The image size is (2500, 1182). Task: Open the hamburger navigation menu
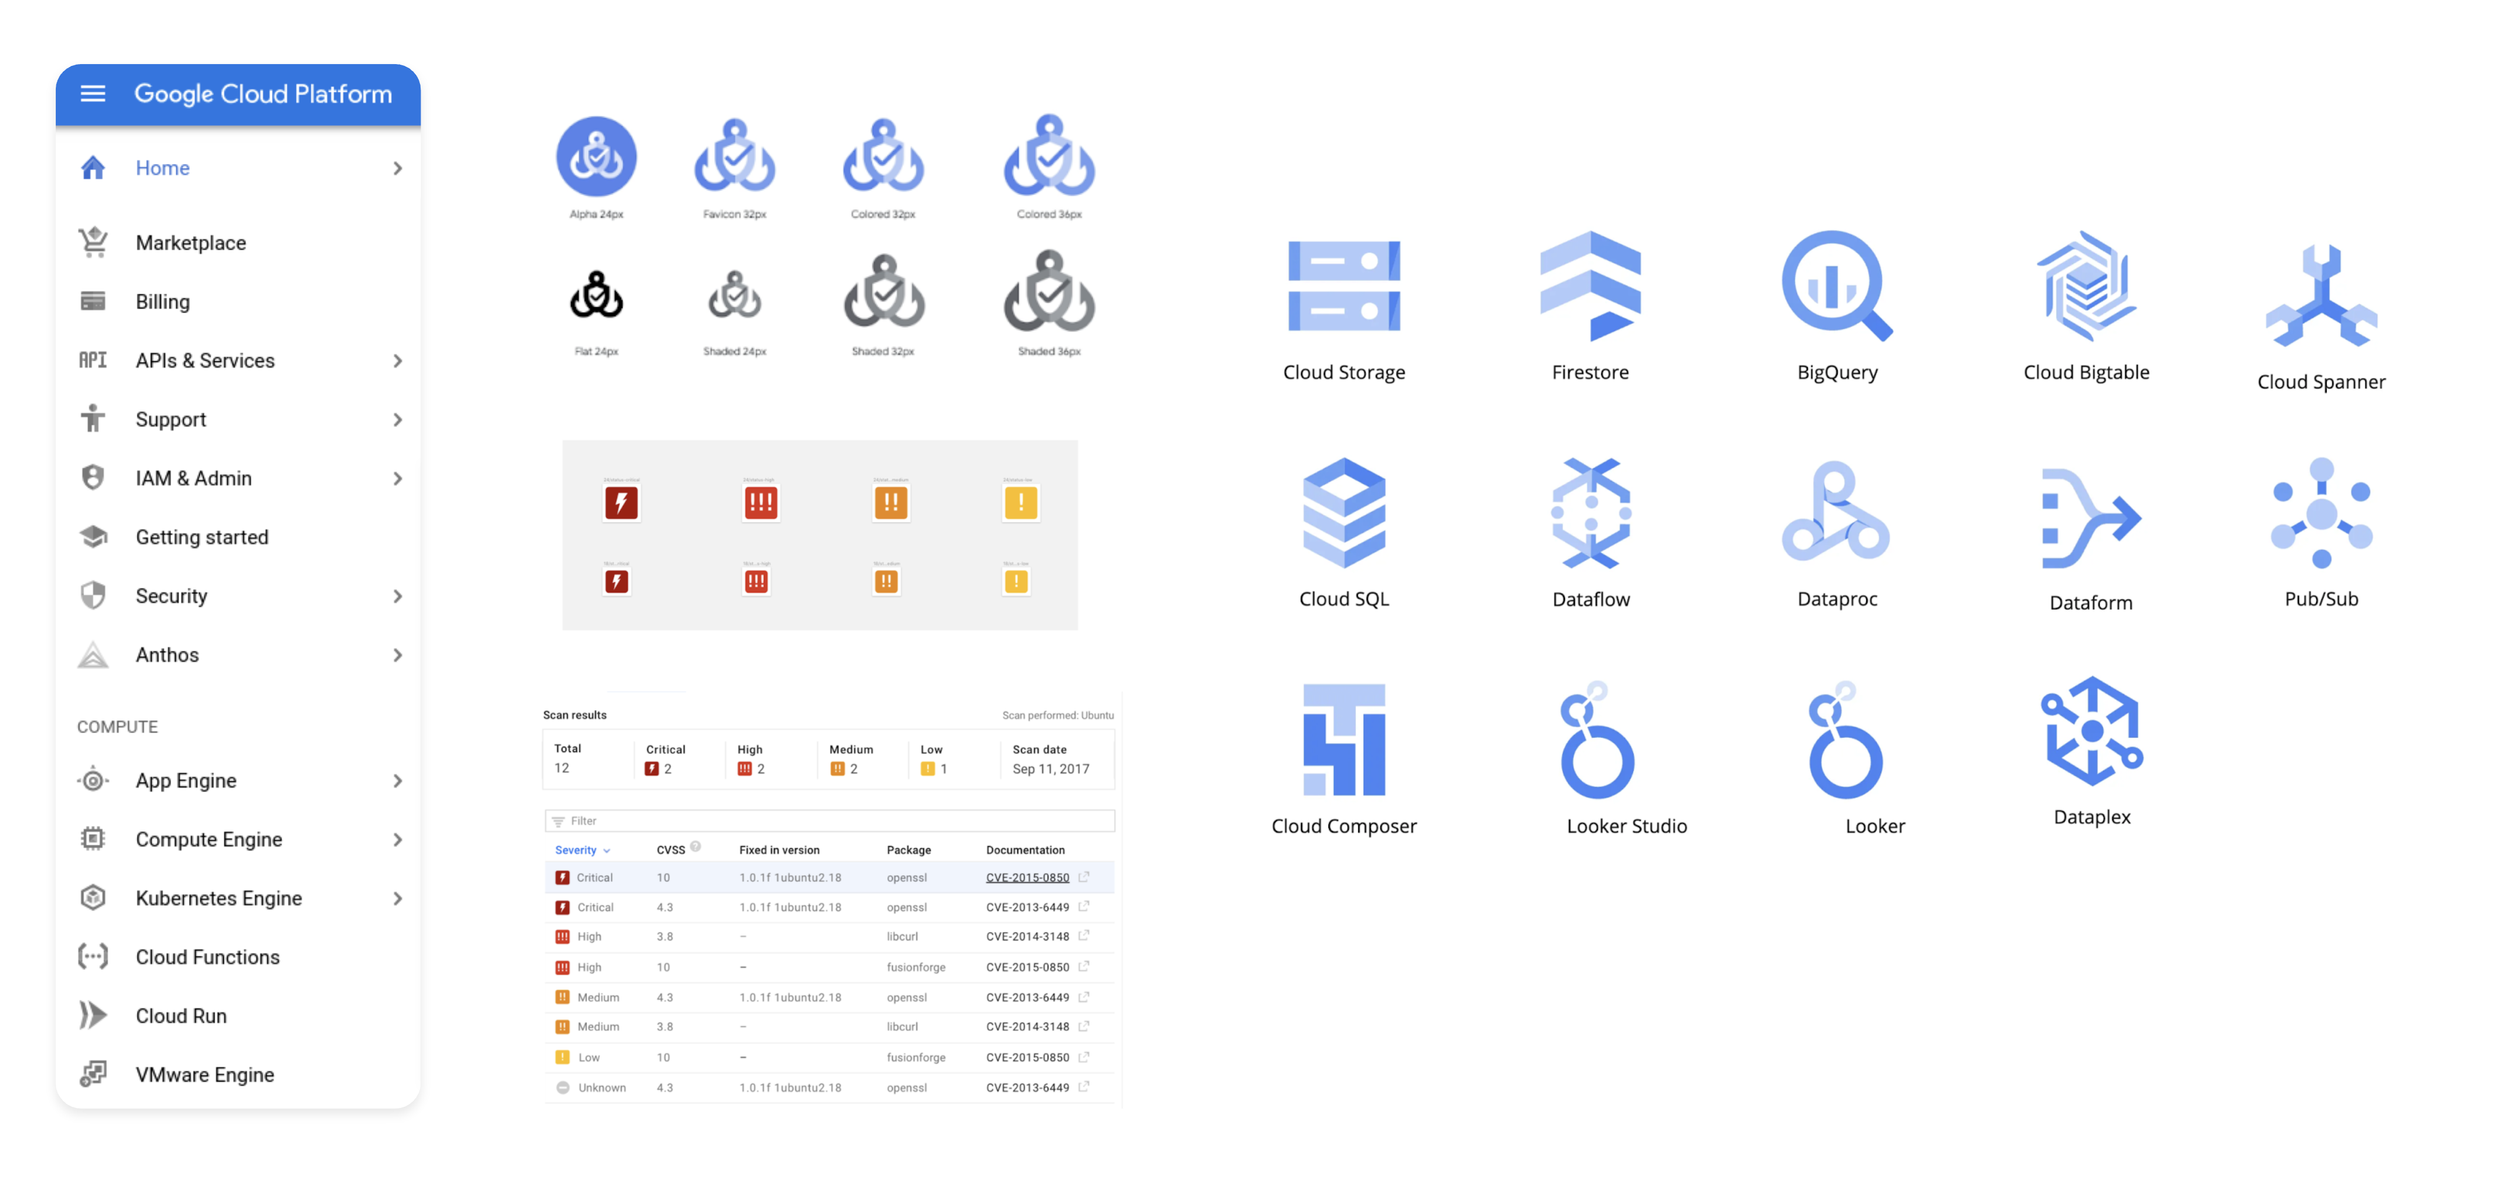tap(93, 94)
